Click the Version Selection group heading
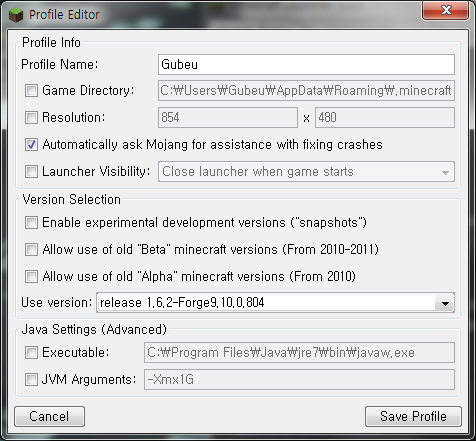 point(71,199)
